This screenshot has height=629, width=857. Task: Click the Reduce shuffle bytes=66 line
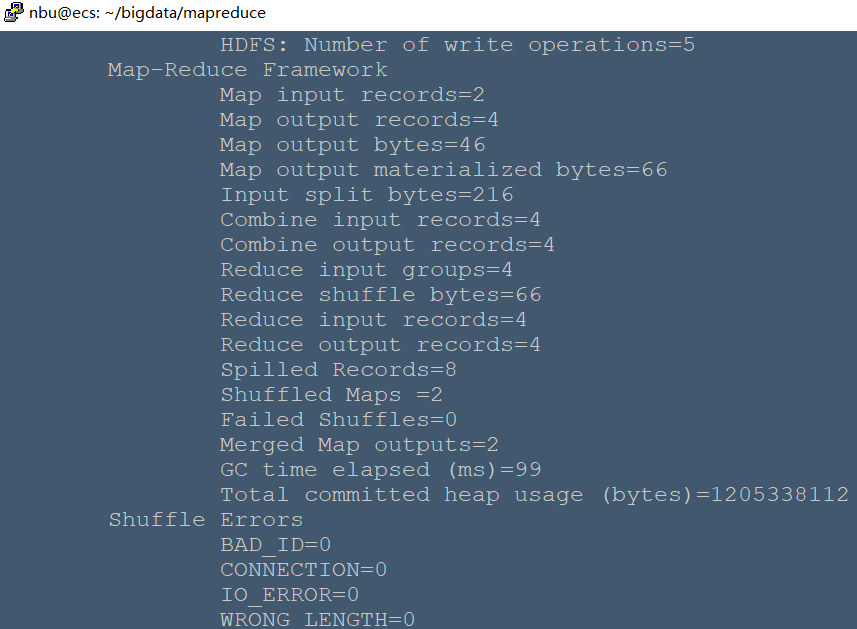(380, 295)
